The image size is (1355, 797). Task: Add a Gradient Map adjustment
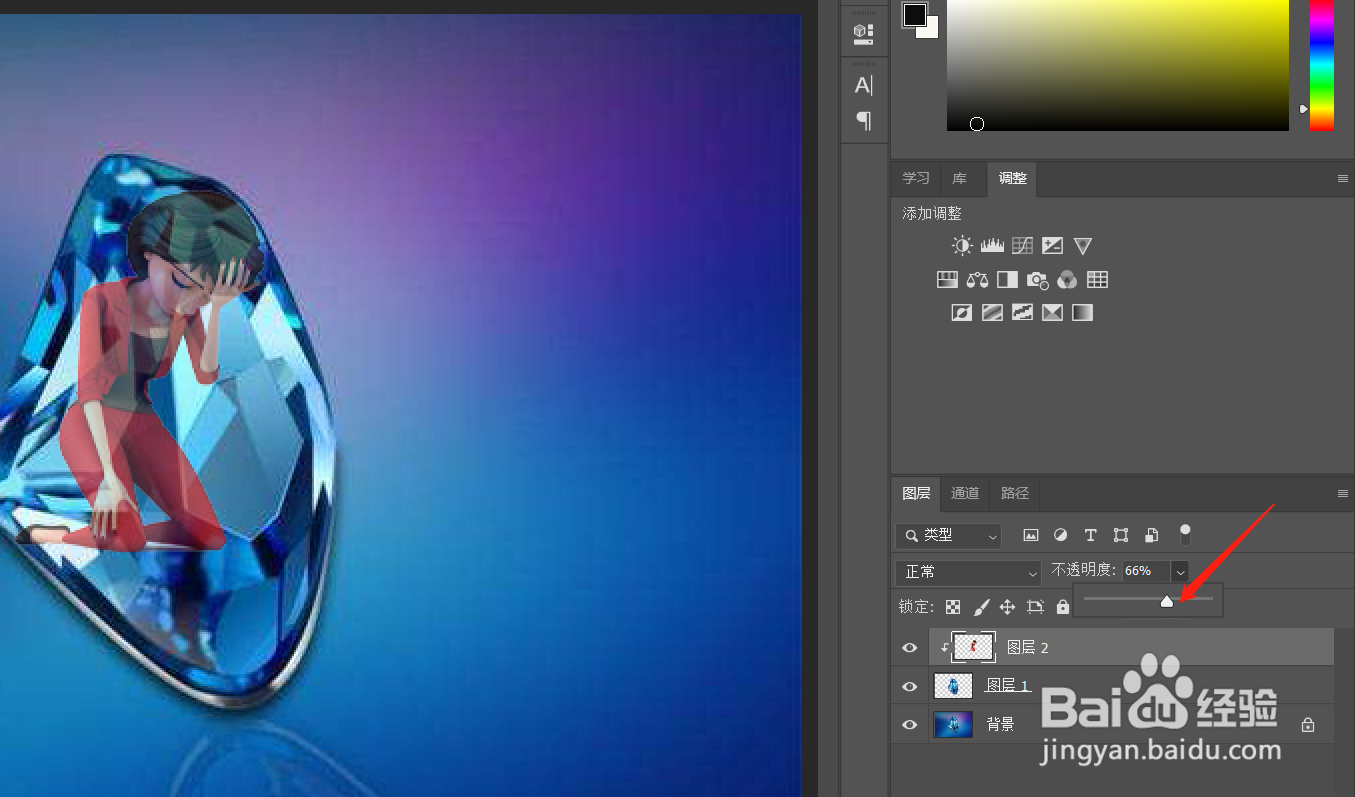(1082, 313)
